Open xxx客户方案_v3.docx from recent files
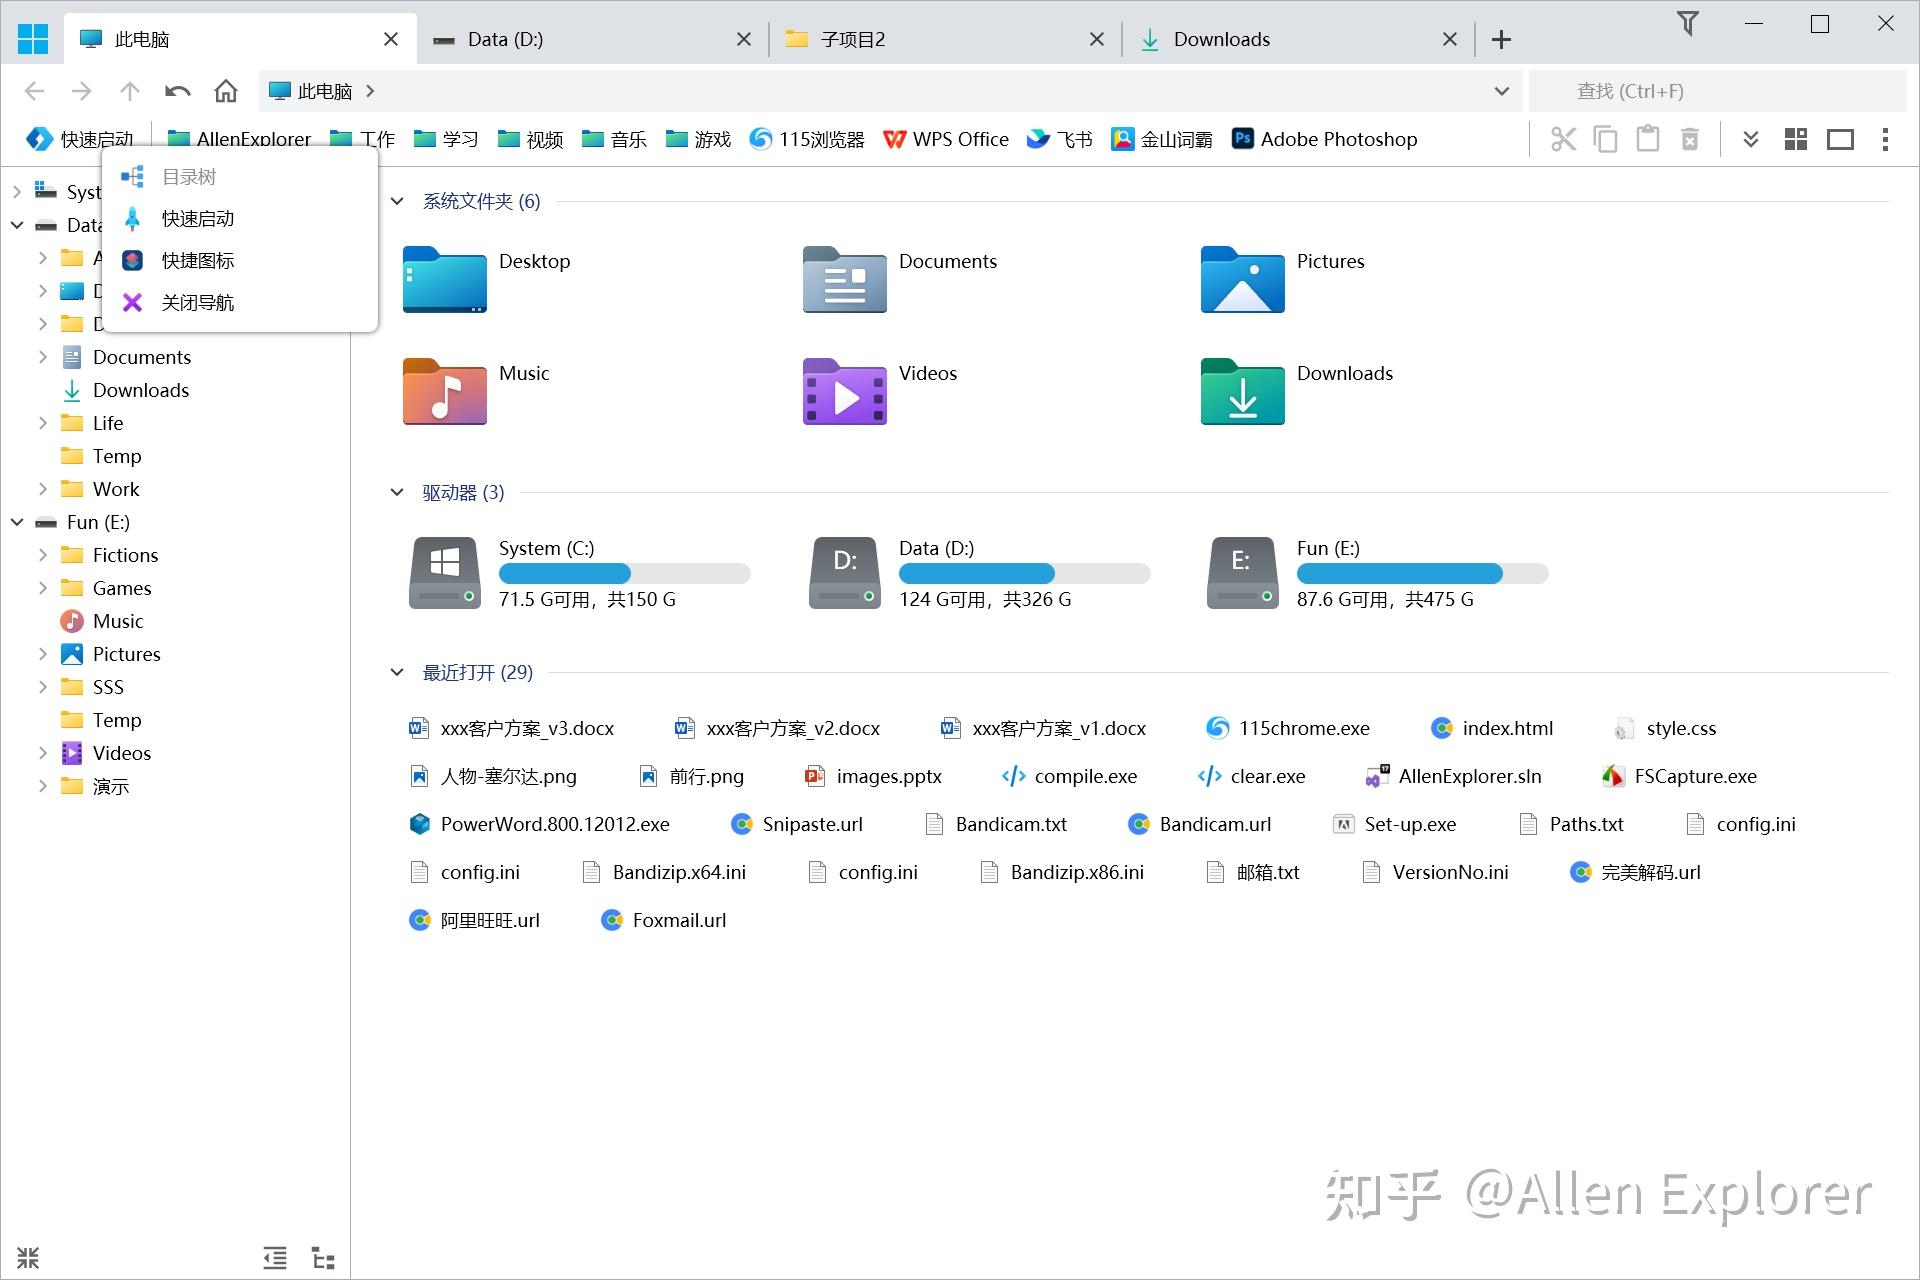The image size is (1920, 1280). pyautogui.click(x=527, y=728)
